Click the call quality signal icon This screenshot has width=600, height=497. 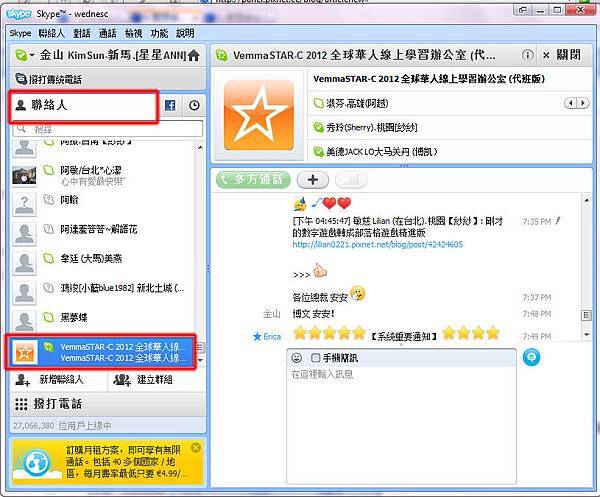click(351, 179)
